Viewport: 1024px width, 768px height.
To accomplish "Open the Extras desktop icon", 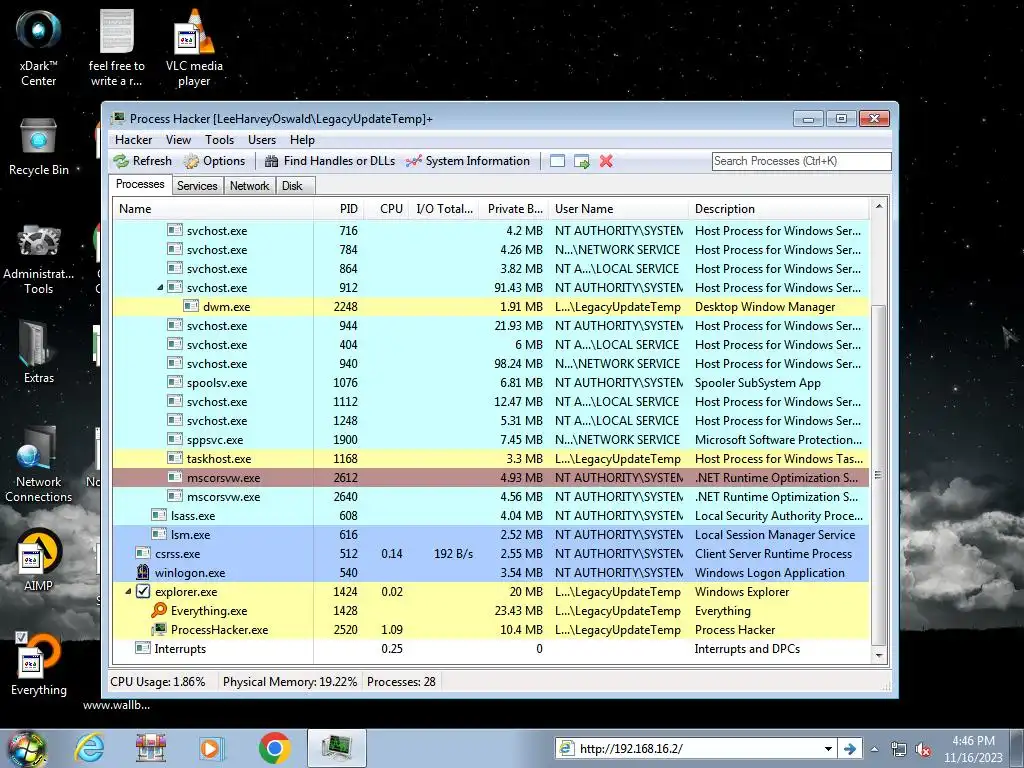I will click(x=39, y=353).
